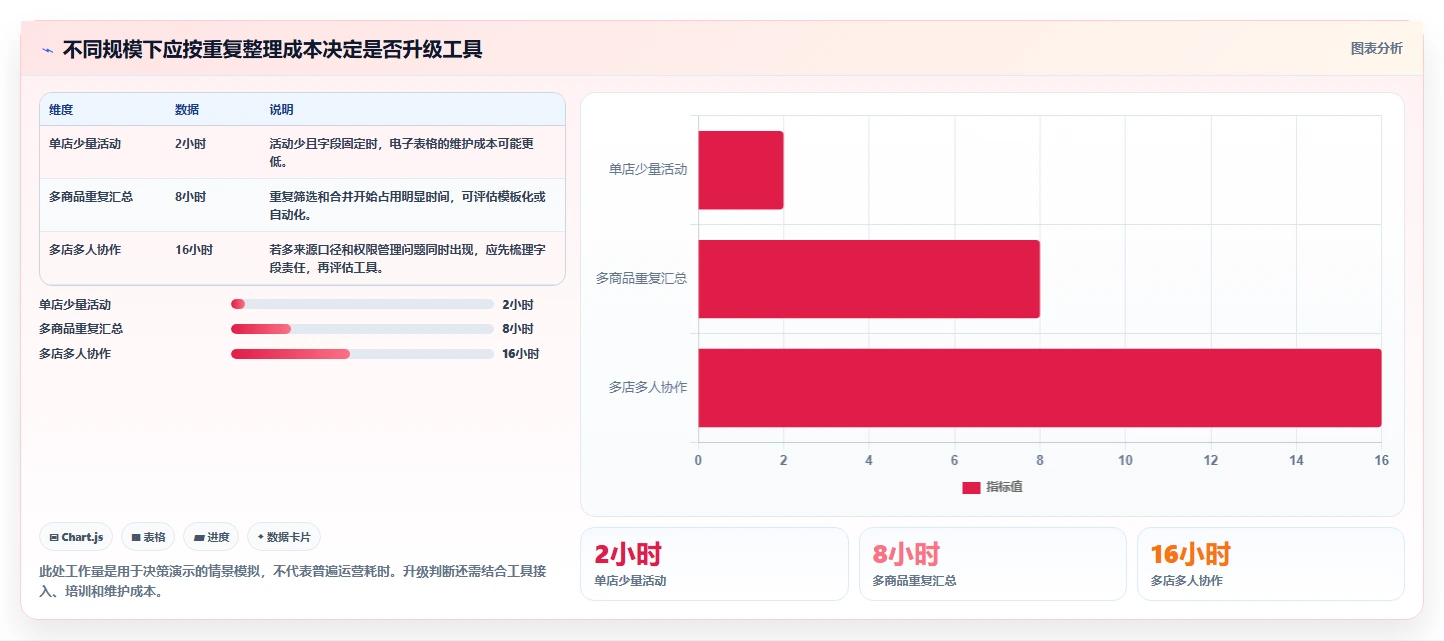Click the 图表分析 label in header
Viewport: 1444px width, 641px height.
pyautogui.click(x=1376, y=48)
